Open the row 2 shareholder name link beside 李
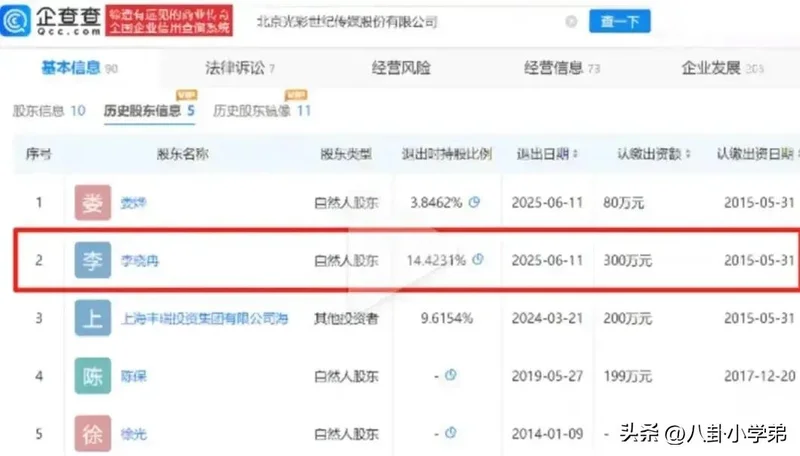This screenshot has height=456, width=800. coord(140,261)
